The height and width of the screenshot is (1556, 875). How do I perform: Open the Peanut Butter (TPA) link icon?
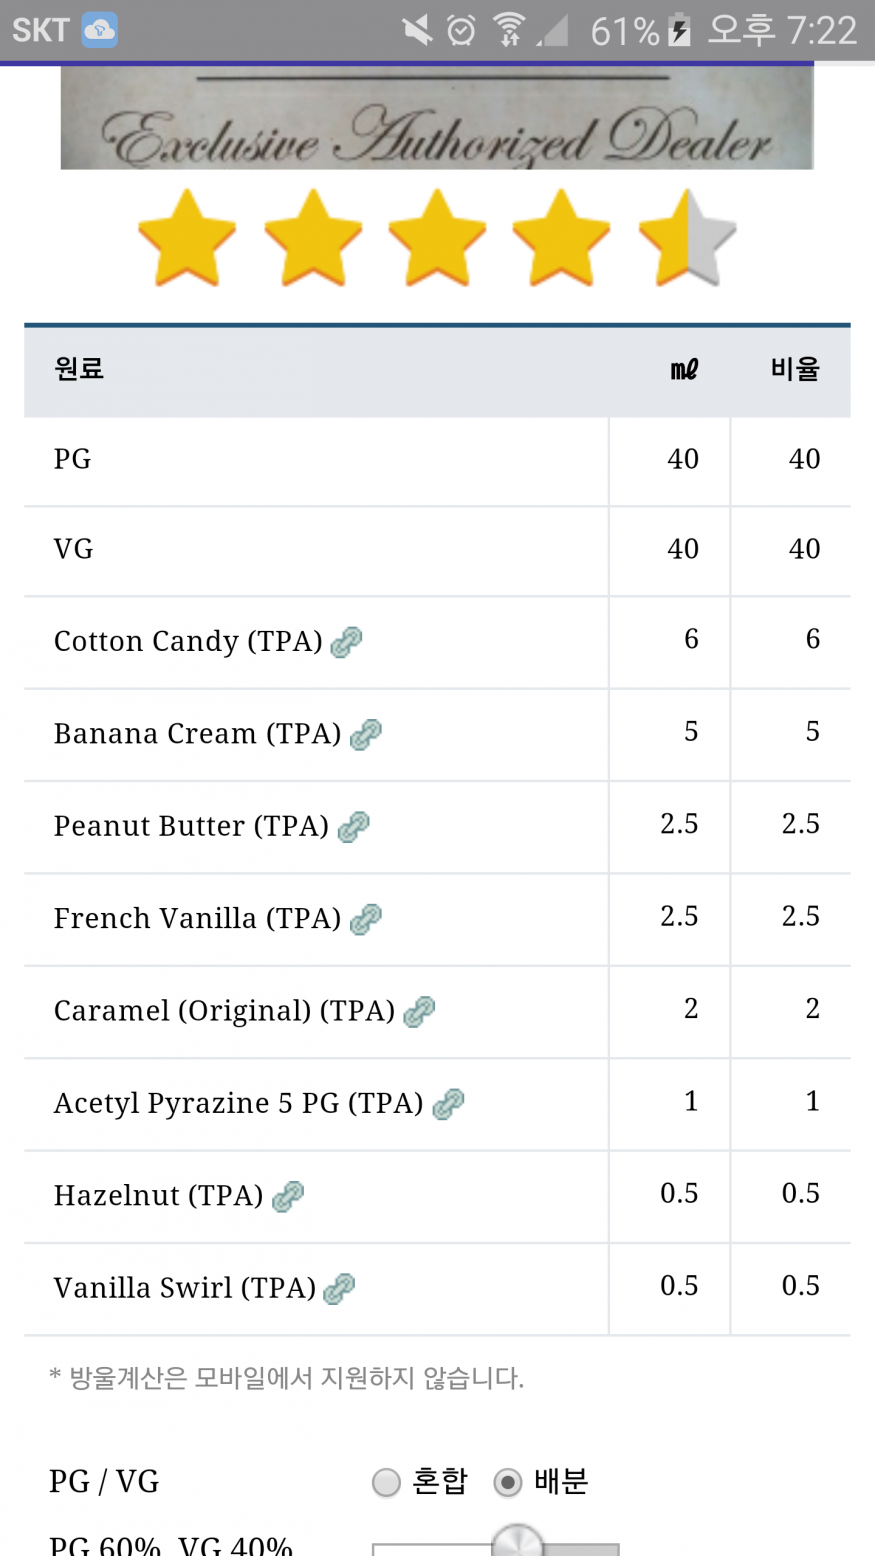point(353,826)
